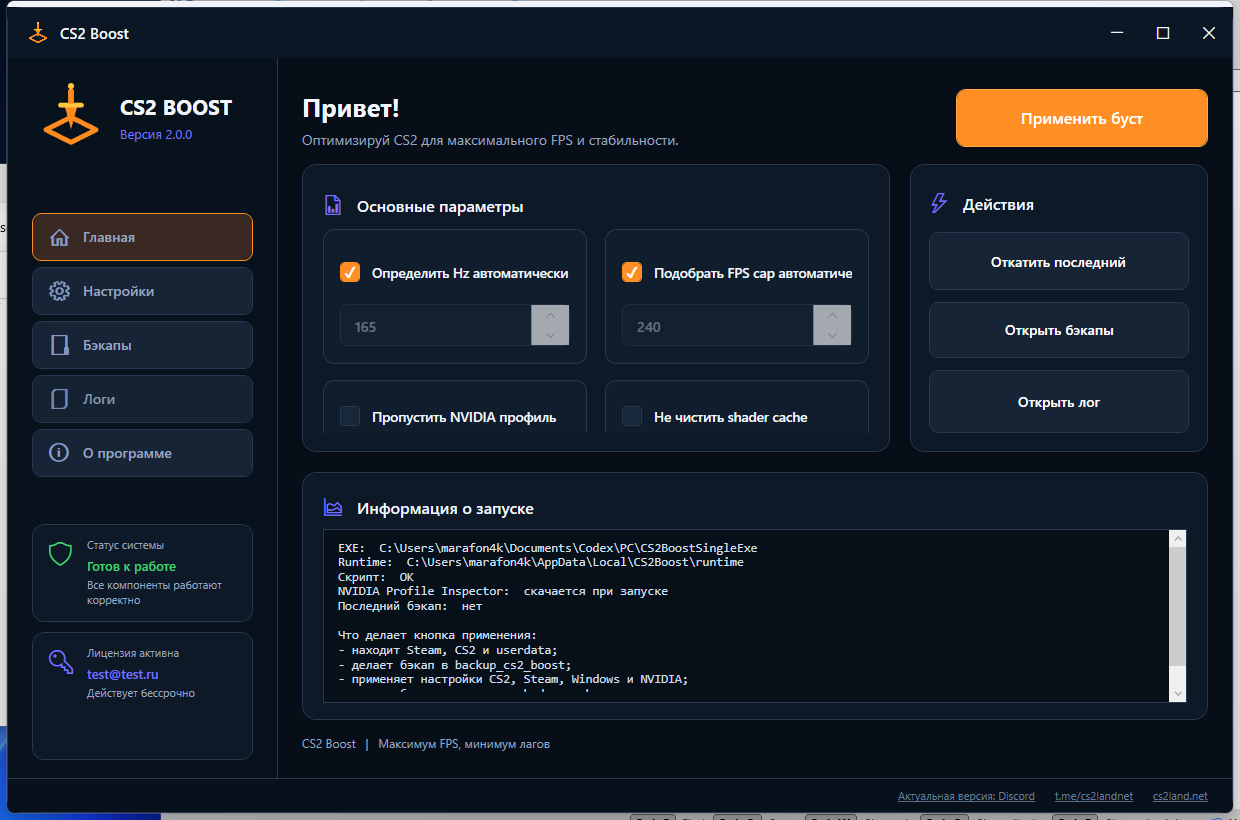Click the NVIDIA Profile Inspector line
This screenshot has height=820, width=1240.
(x=503, y=591)
